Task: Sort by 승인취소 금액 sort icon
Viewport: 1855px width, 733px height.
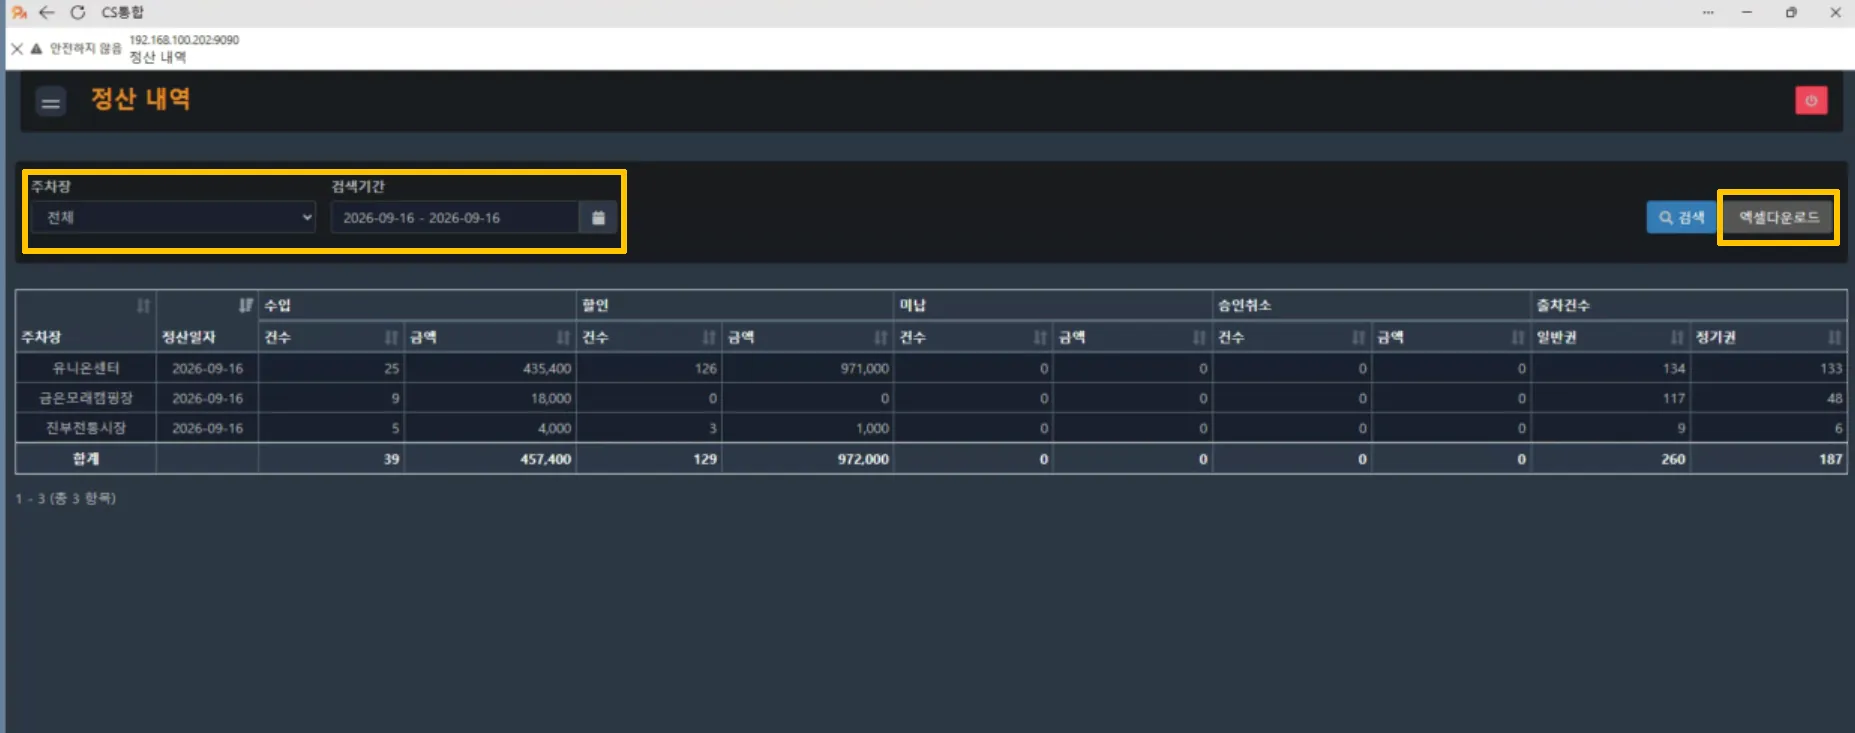Action: [x=1518, y=337]
